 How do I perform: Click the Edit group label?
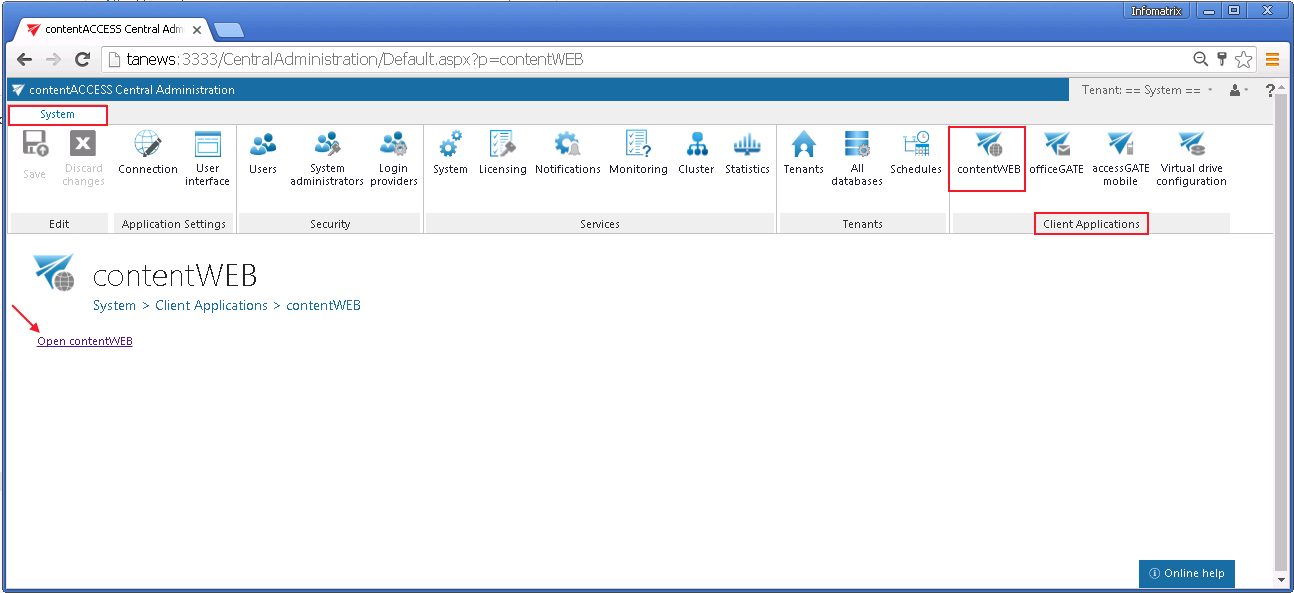(59, 224)
